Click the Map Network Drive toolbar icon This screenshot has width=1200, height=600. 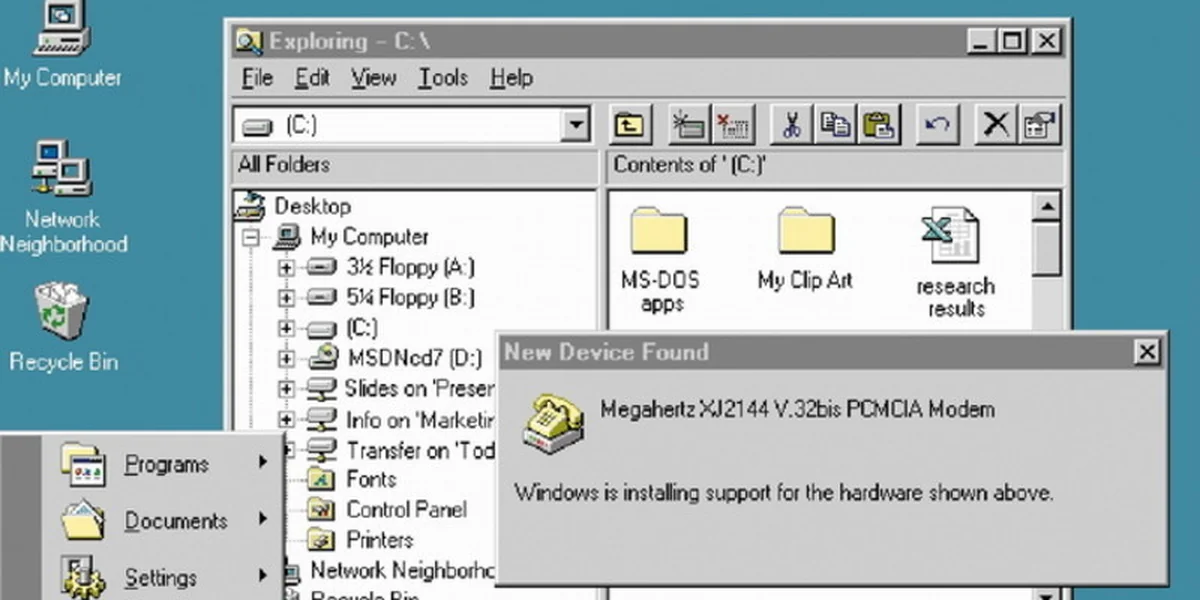click(688, 125)
